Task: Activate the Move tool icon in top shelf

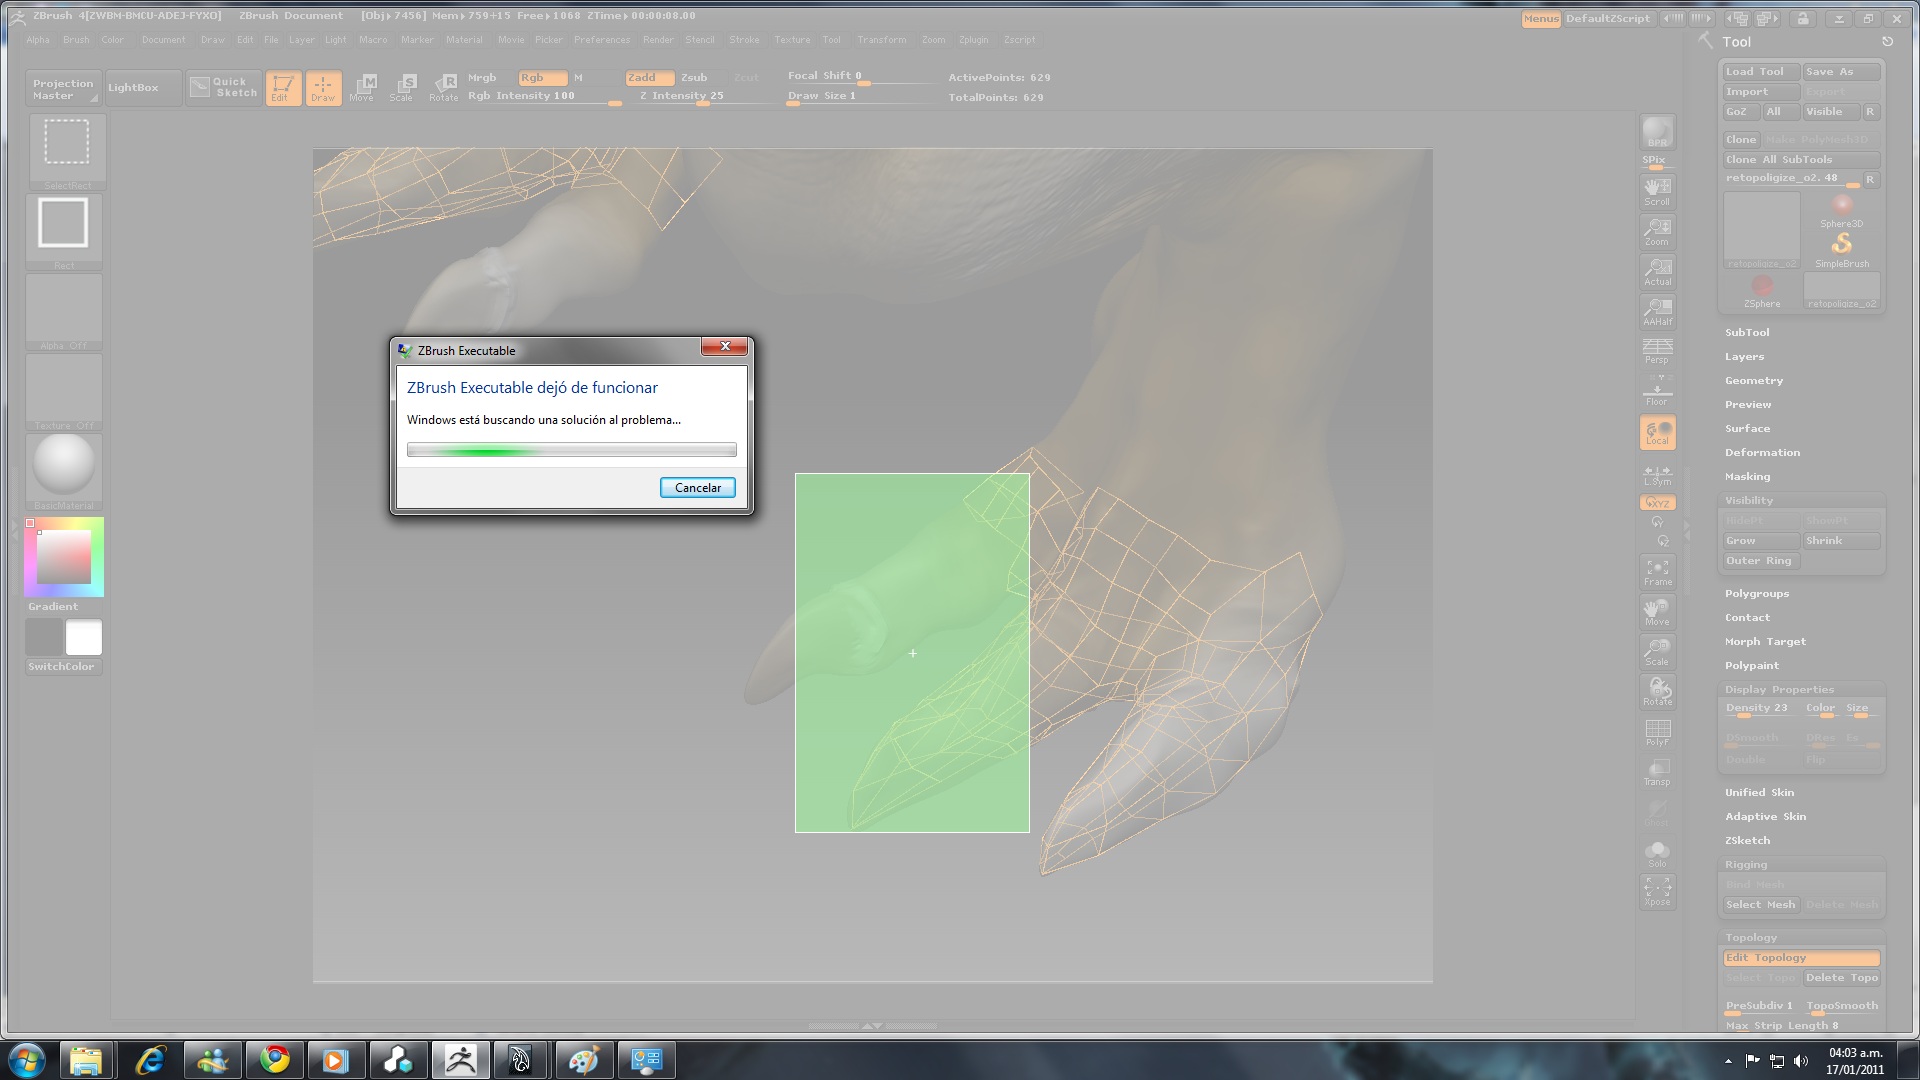Action: pyautogui.click(x=363, y=88)
